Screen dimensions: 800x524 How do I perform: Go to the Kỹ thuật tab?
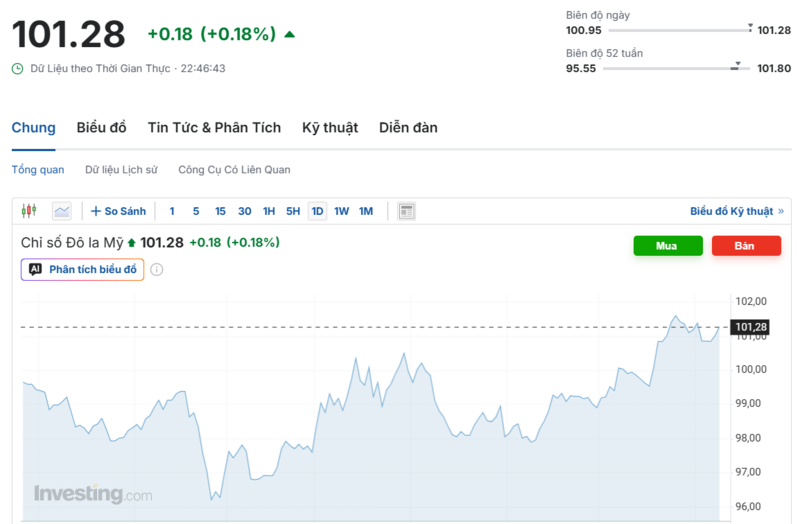coord(330,128)
